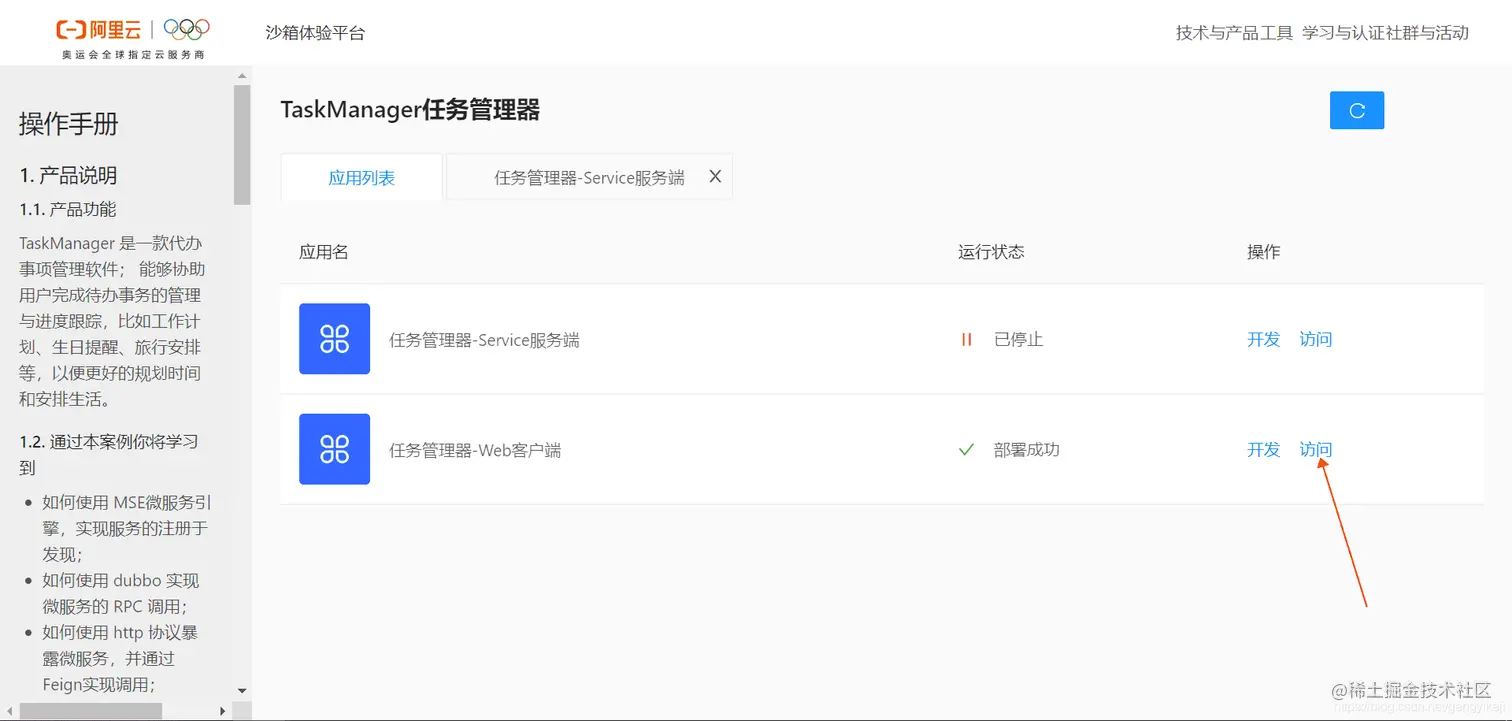Click horizontal scrollbar right arrow
1512x721 pixels.
(x=223, y=711)
